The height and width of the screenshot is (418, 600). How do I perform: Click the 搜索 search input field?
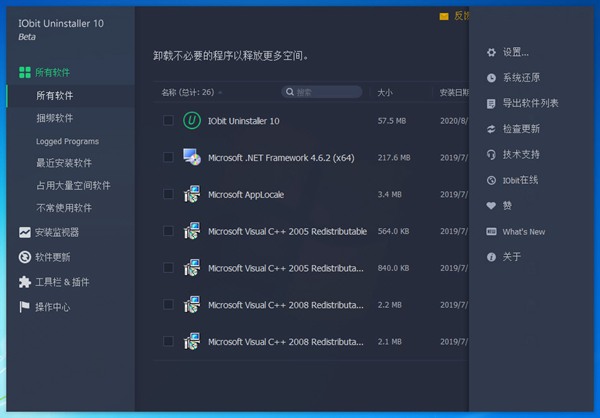click(x=322, y=92)
